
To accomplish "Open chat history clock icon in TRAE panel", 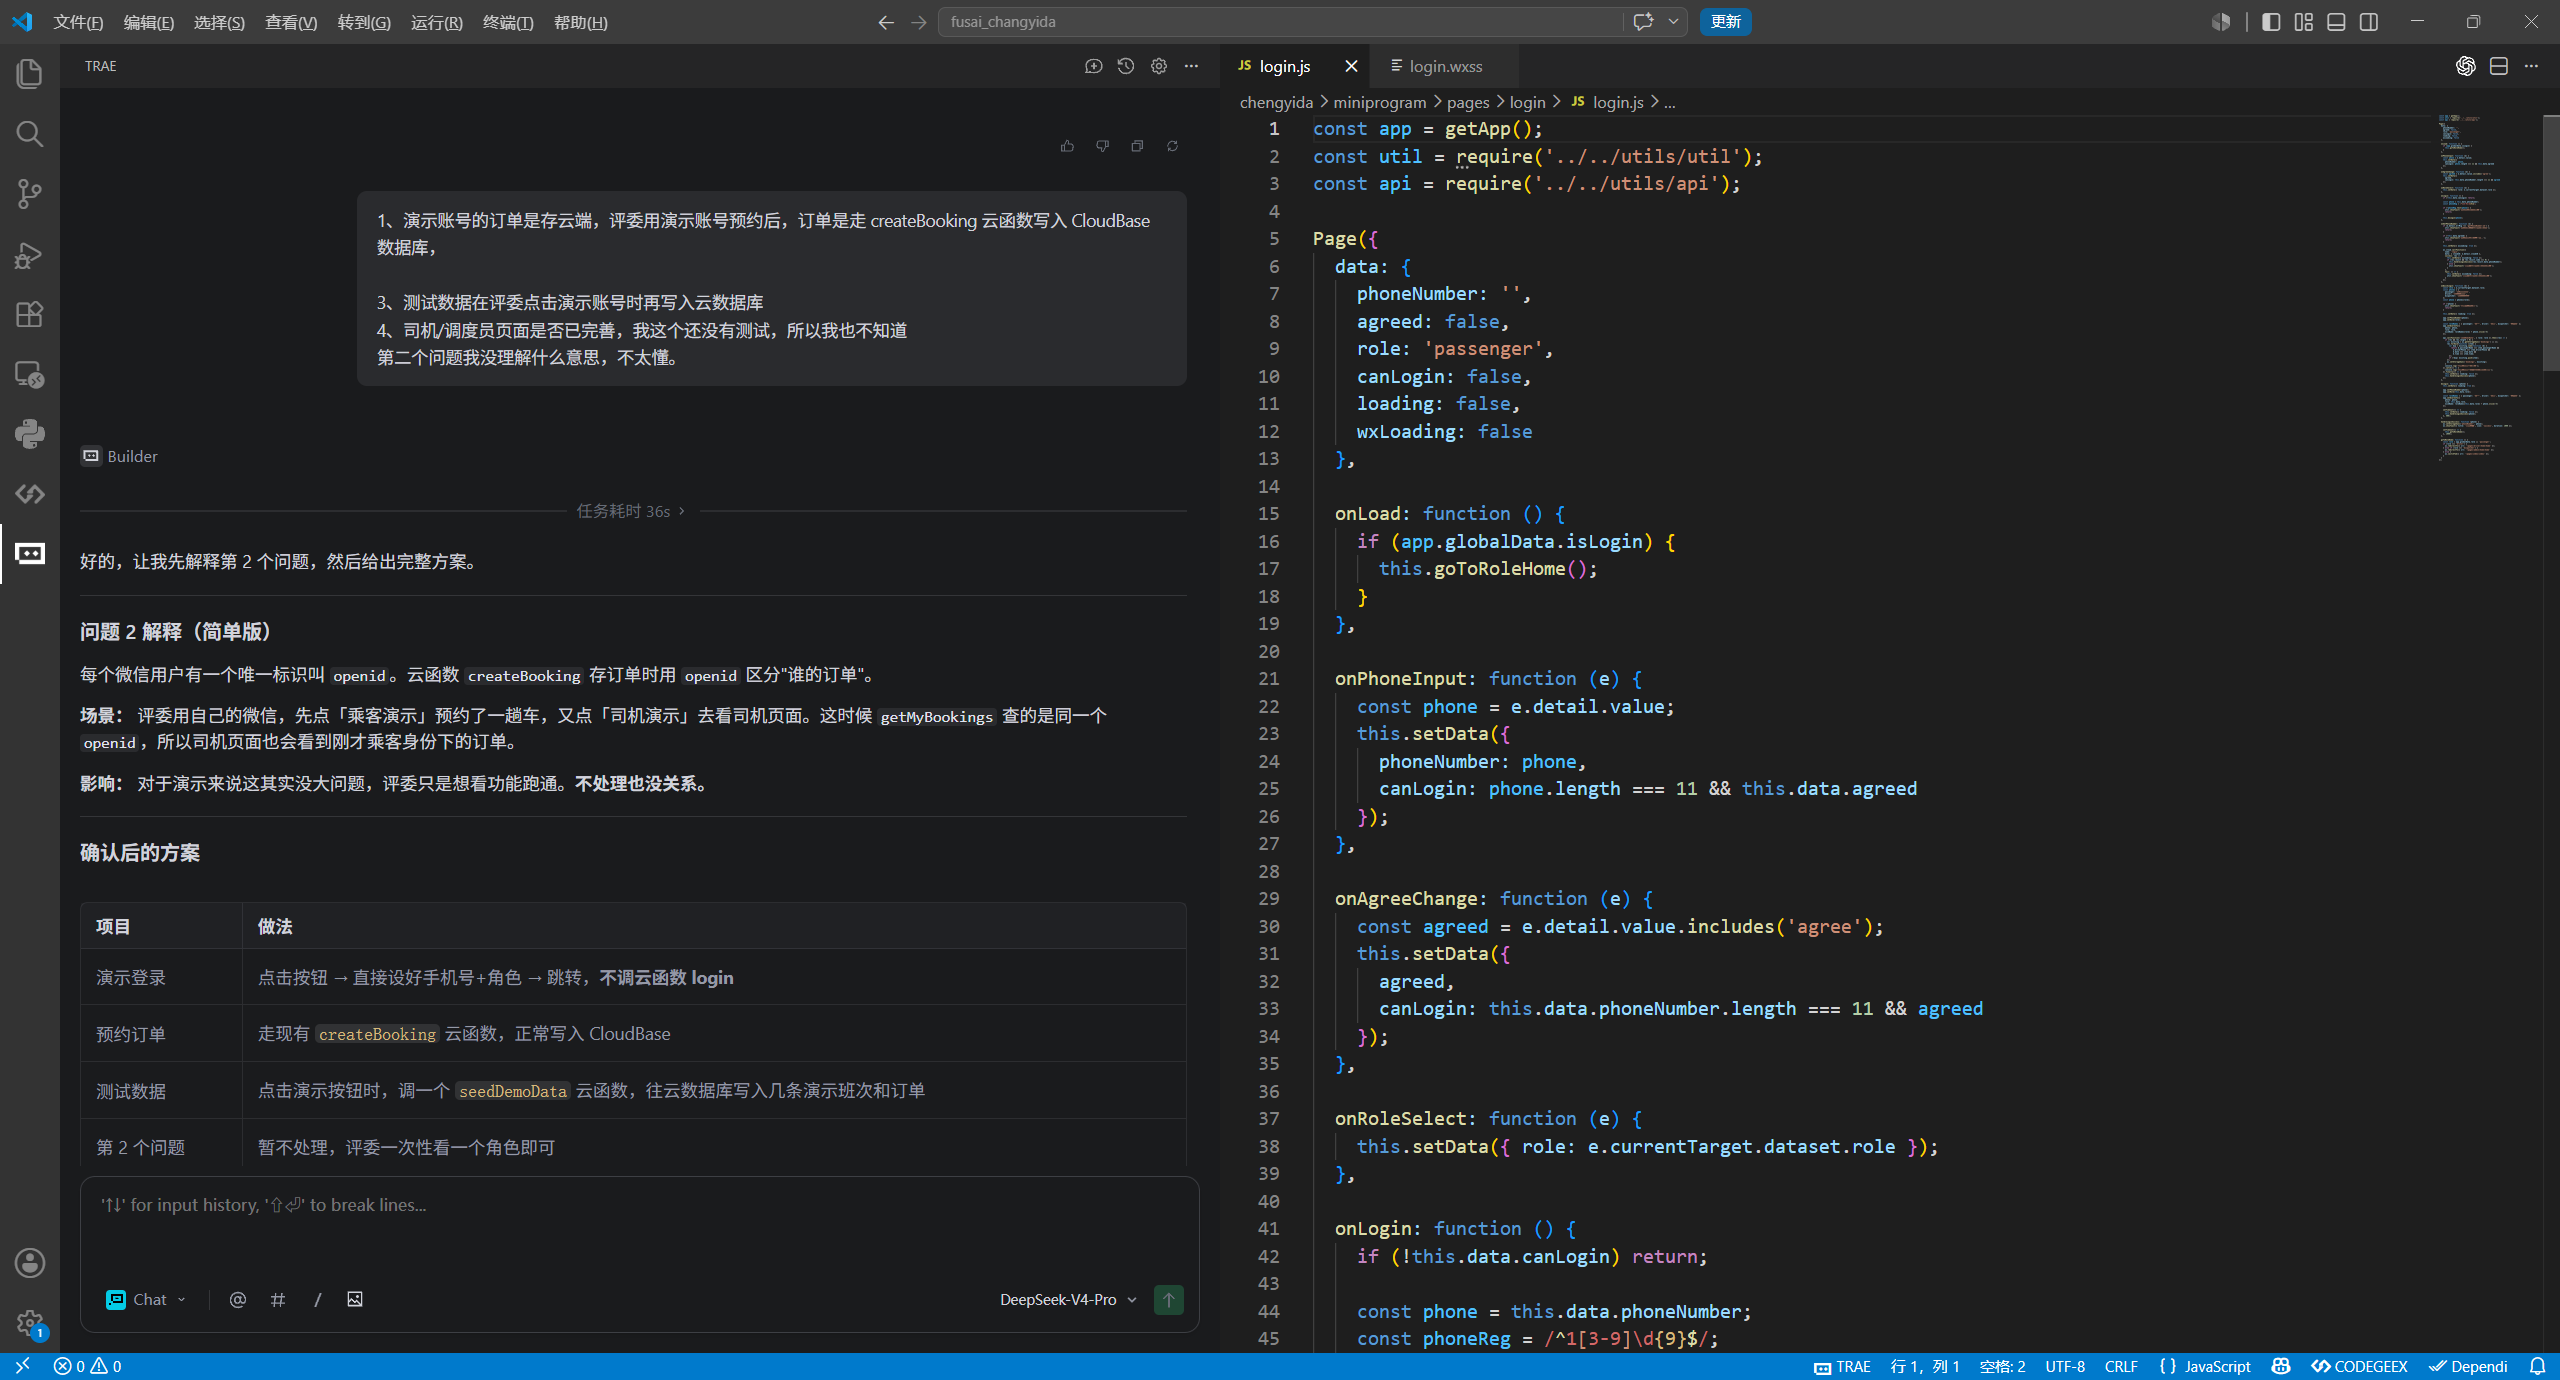I will tap(1126, 66).
